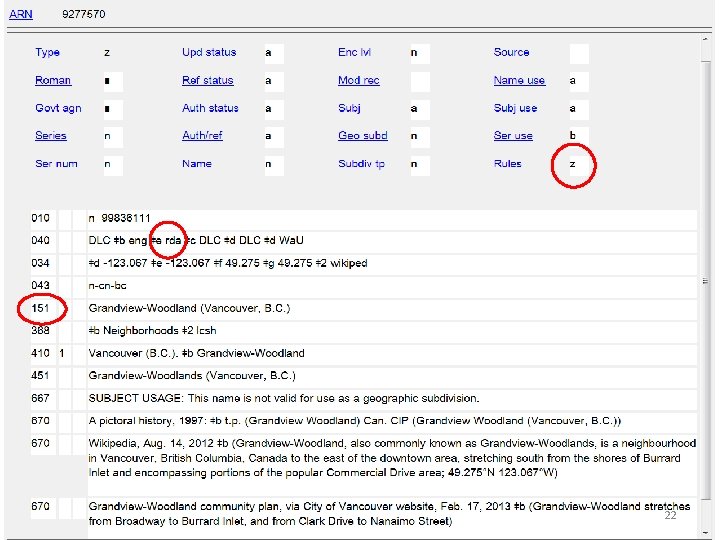Edit the Enc lvl value box
Image resolution: width=720 pixels, height=540 pixels.
(x=420, y=54)
